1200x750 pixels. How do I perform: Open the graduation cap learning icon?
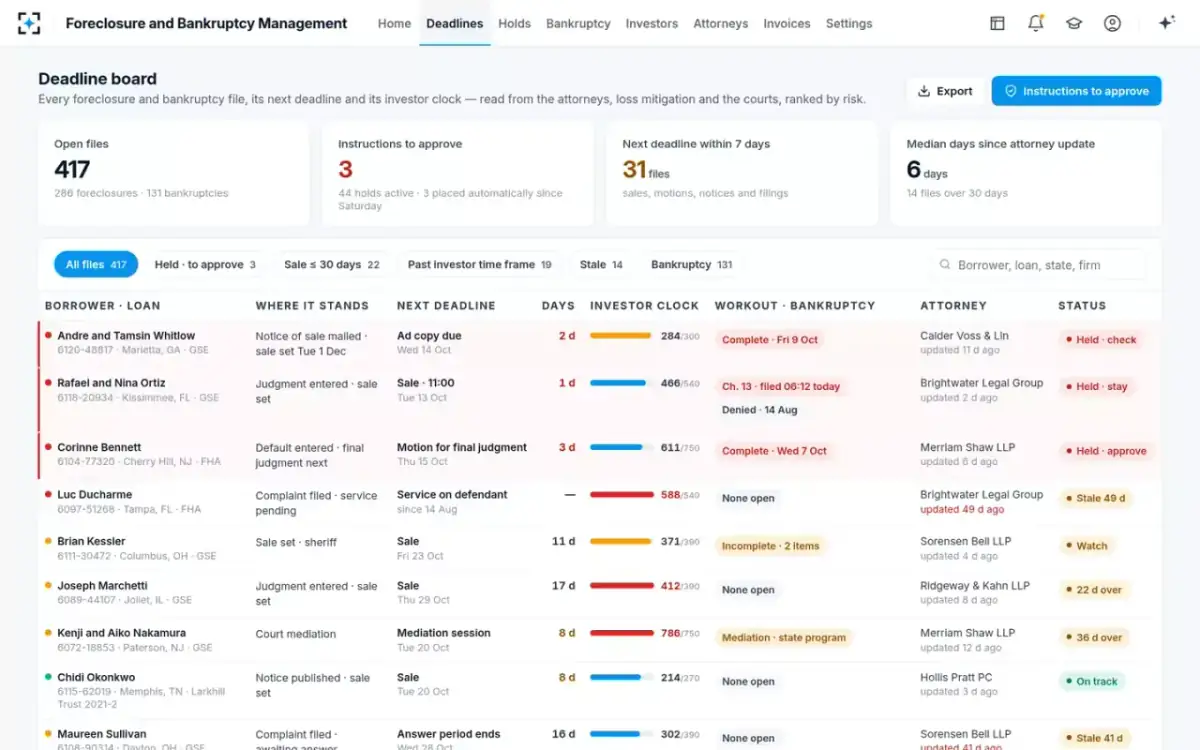1074,23
